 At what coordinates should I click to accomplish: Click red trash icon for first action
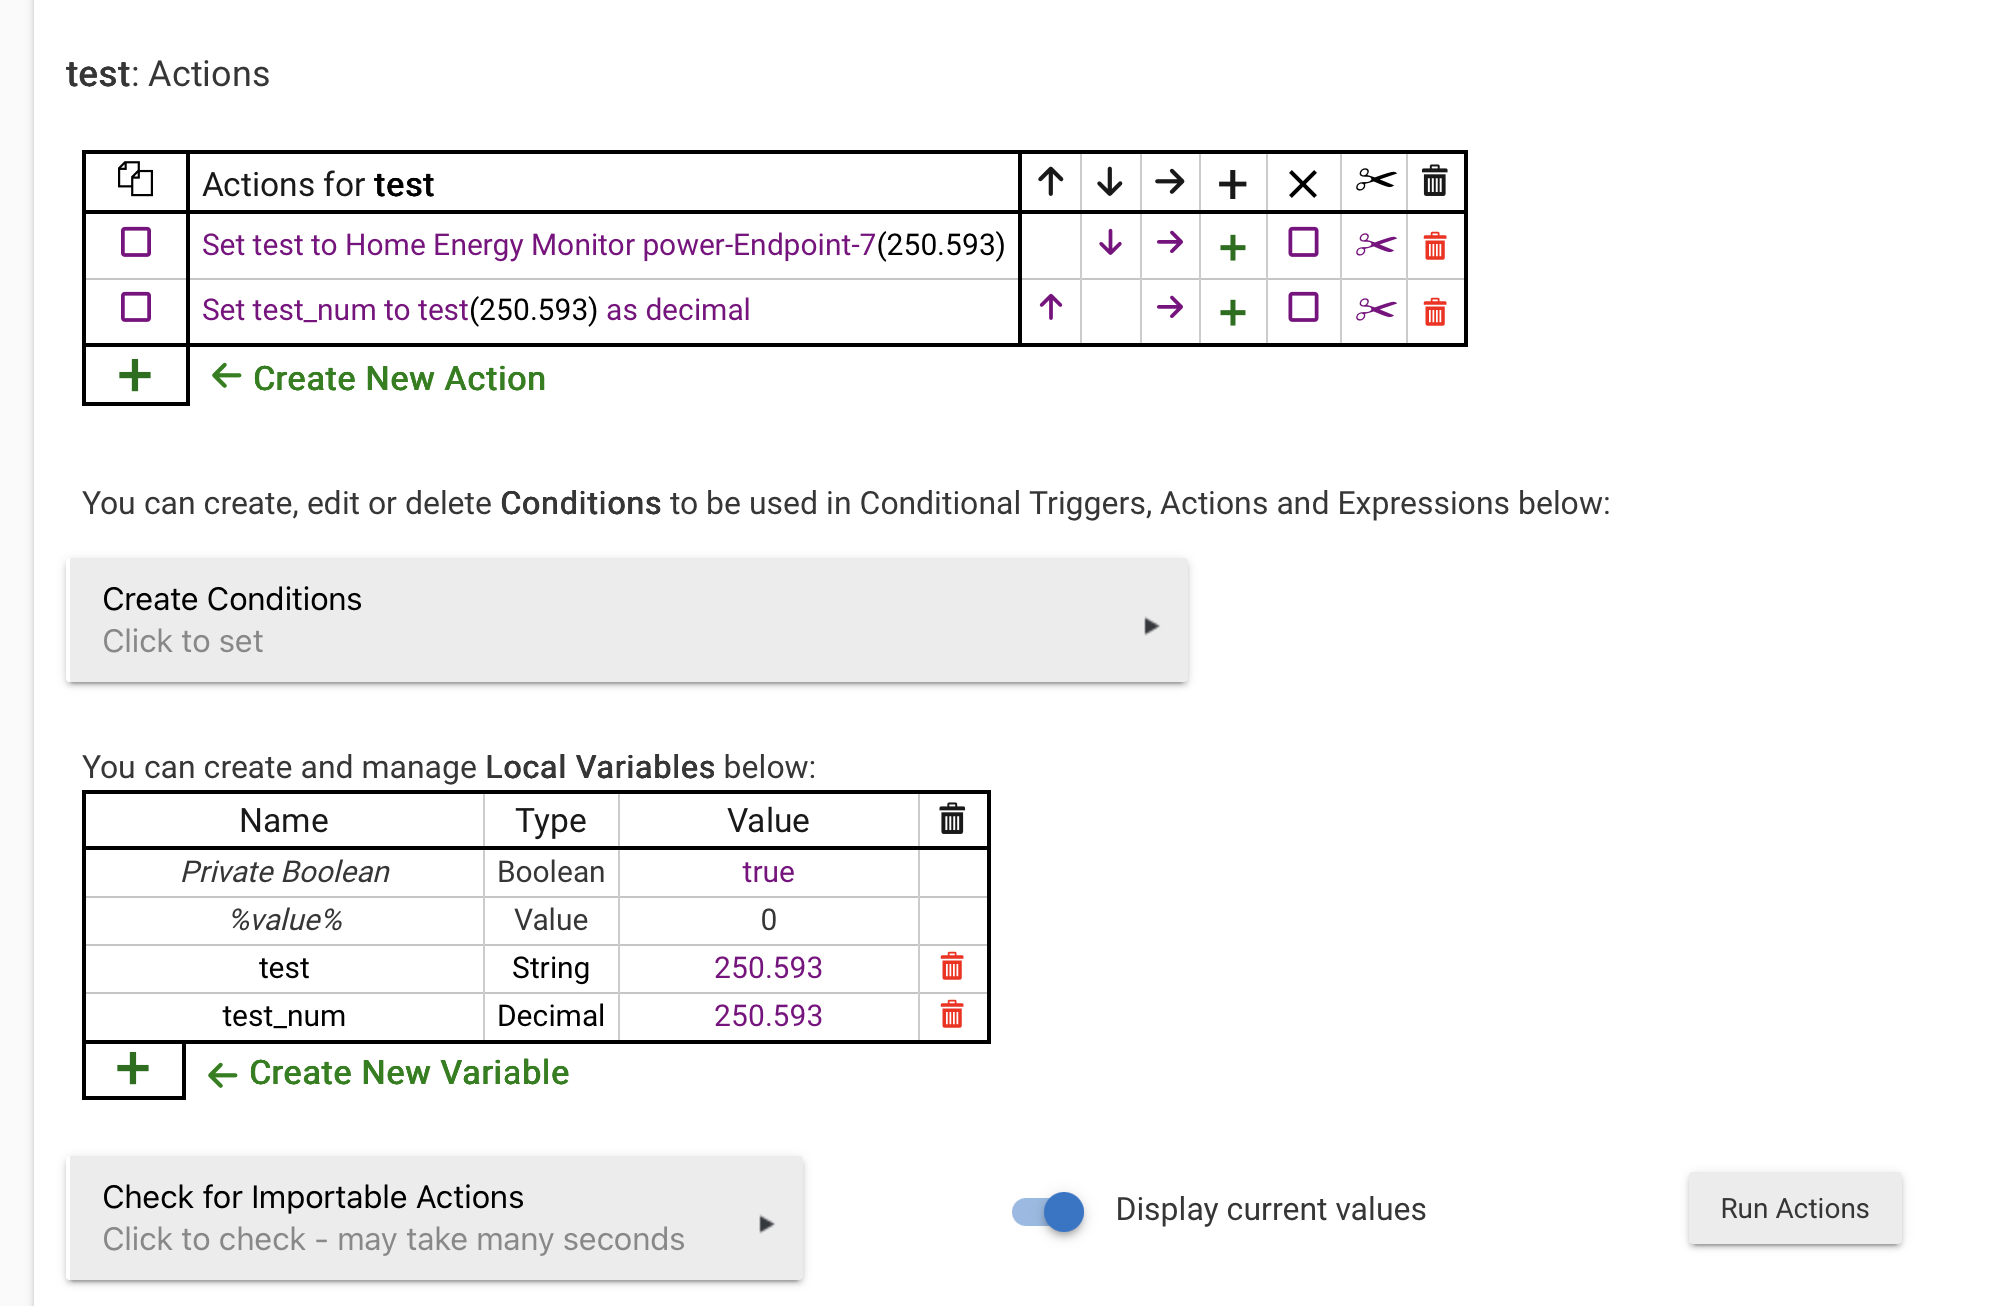pos(1434,245)
